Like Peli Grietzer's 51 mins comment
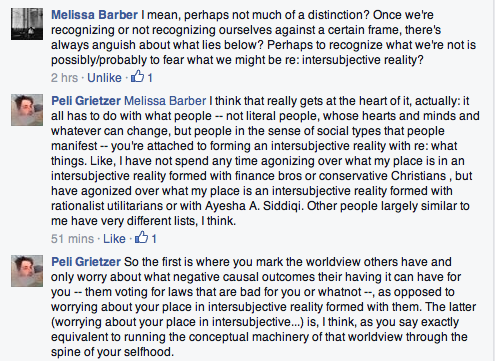 coord(114,239)
